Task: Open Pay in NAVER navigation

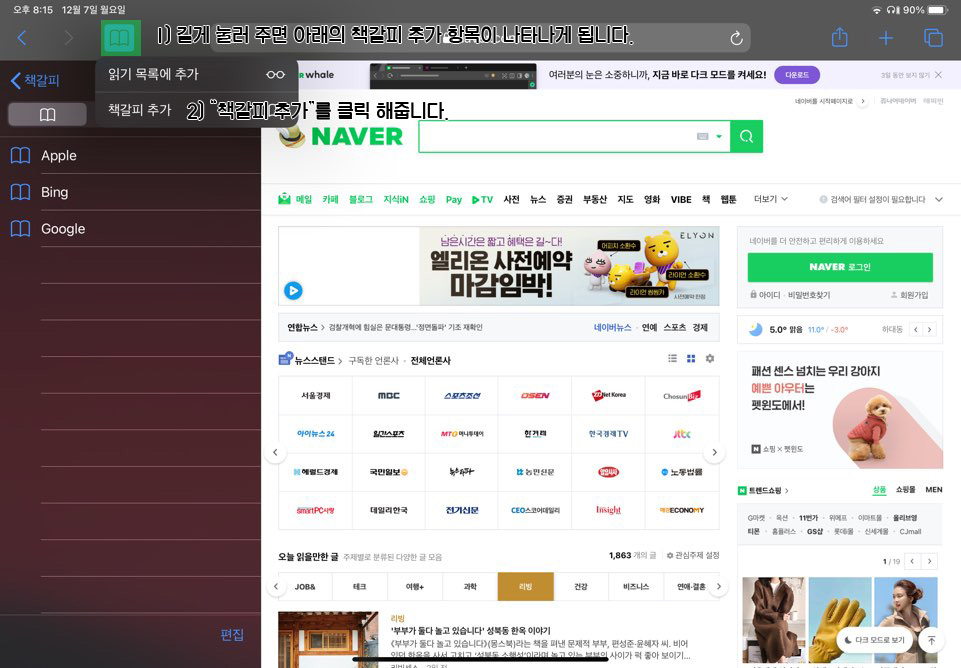Action: pyautogui.click(x=454, y=199)
